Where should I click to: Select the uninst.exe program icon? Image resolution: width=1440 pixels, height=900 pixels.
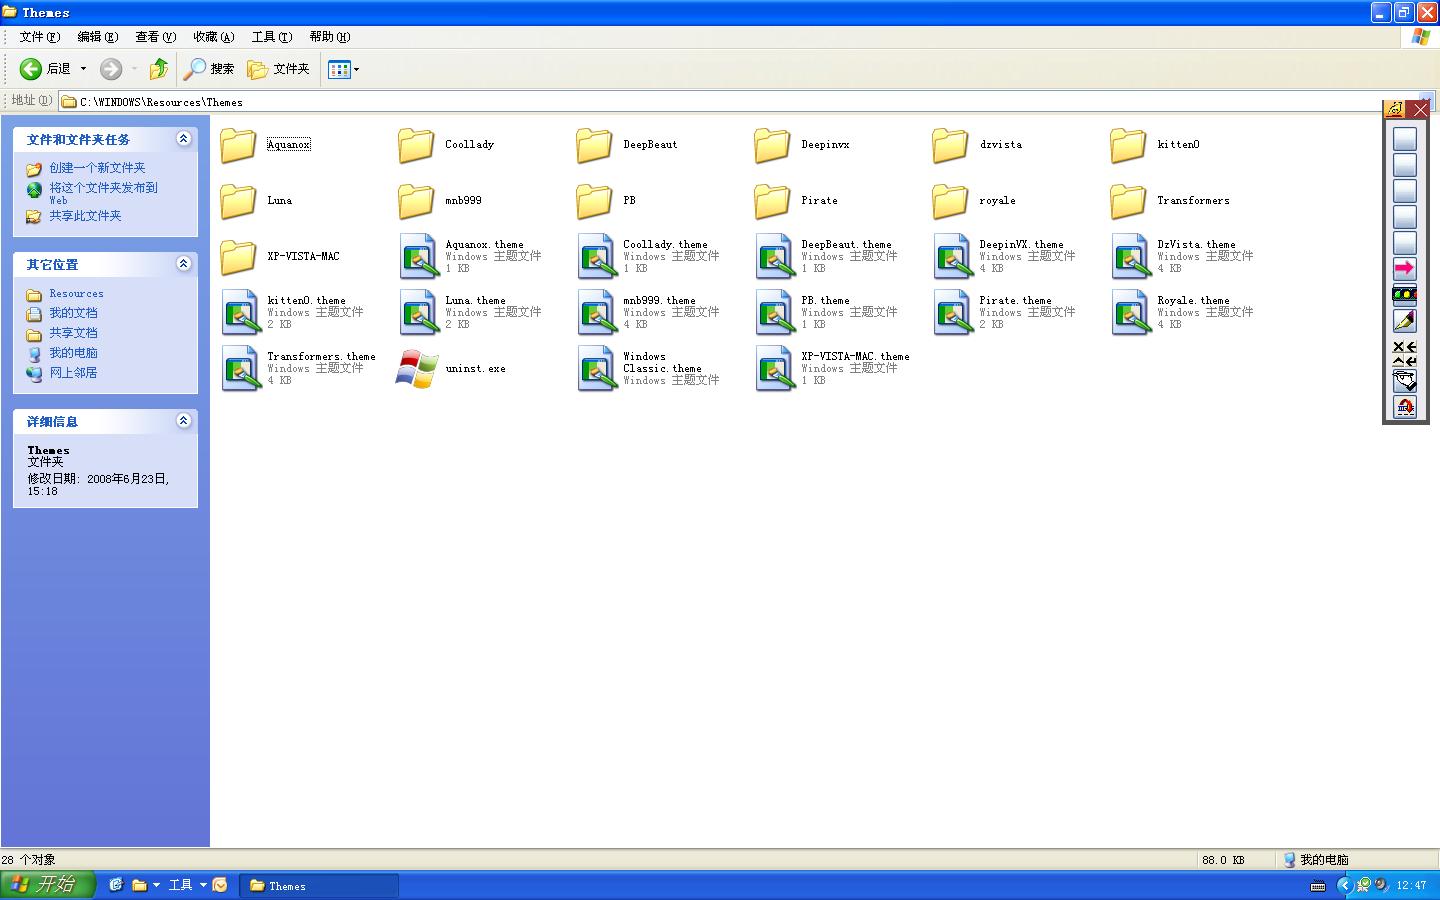click(x=417, y=369)
